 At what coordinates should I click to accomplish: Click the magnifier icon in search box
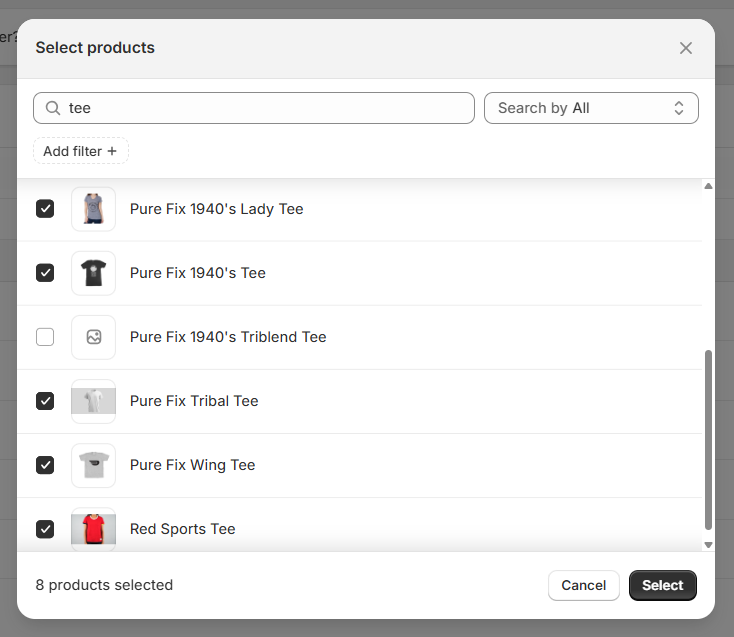point(53,108)
